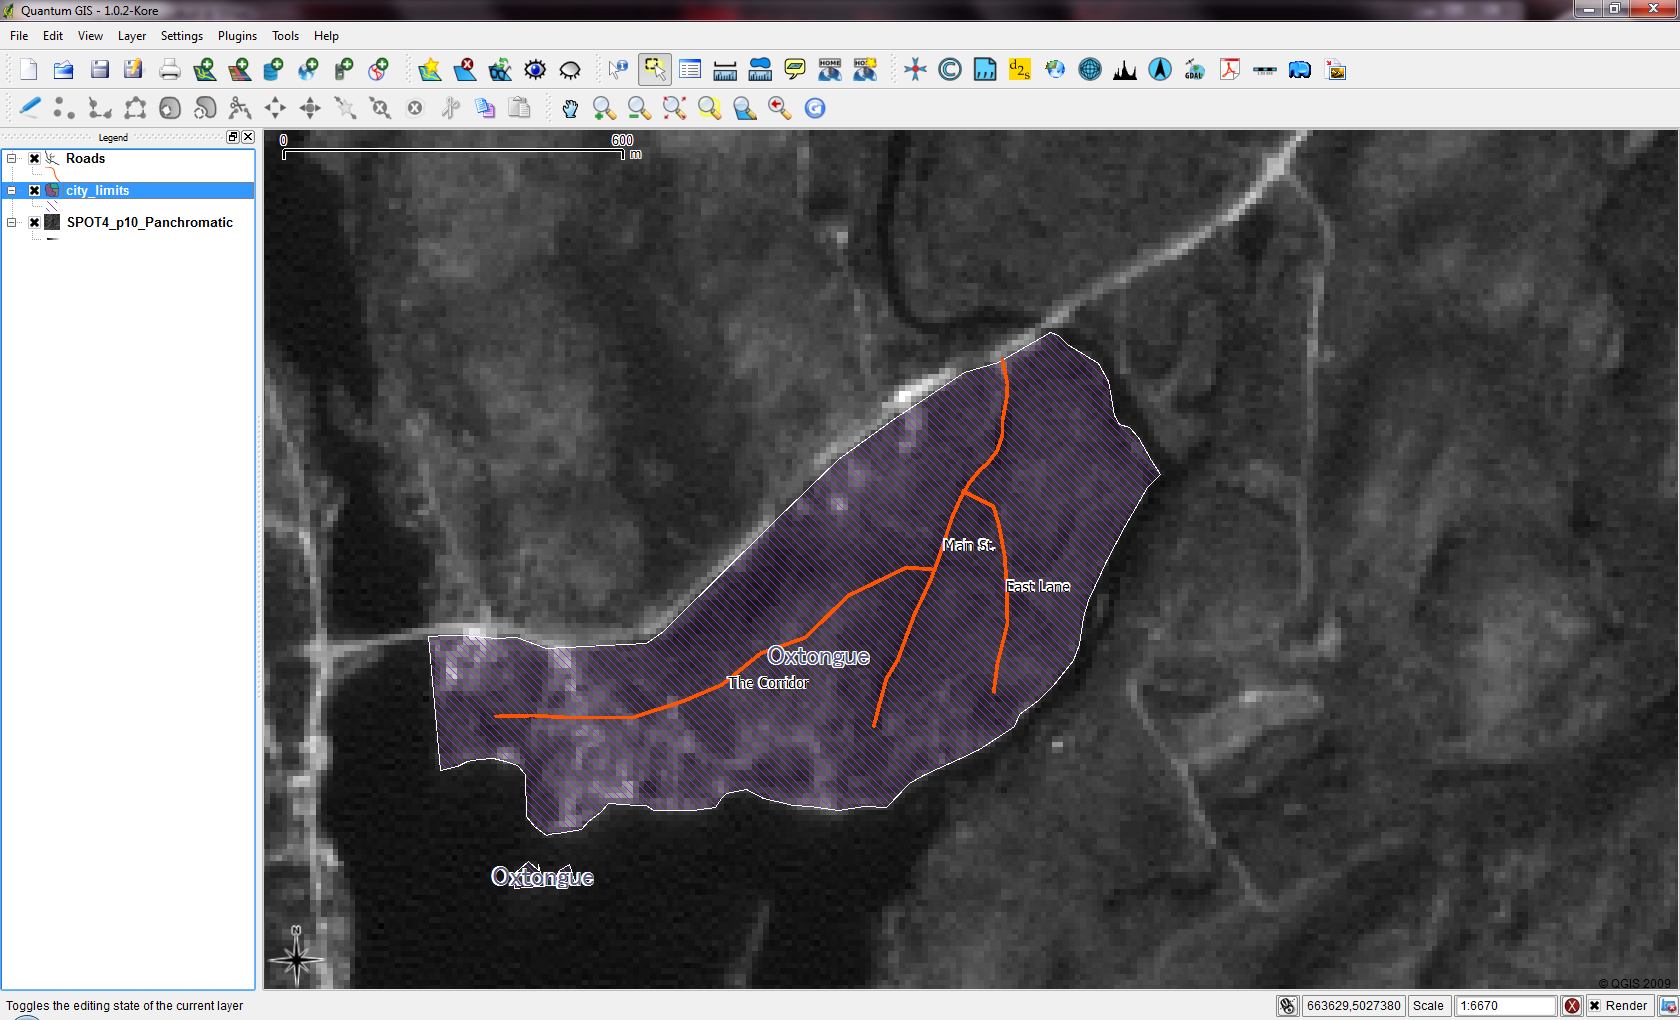This screenshot has height=1020, width=1680.
Task: Click the Identify Features tool
Action: (618, 70)
